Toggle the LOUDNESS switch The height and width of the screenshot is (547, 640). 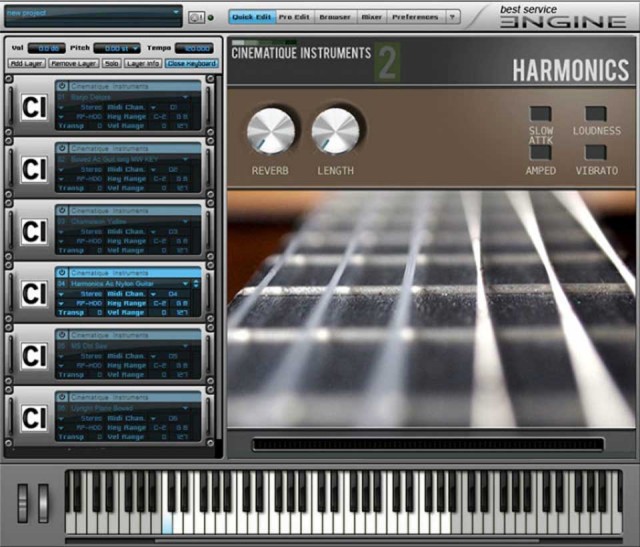(596, 114)
